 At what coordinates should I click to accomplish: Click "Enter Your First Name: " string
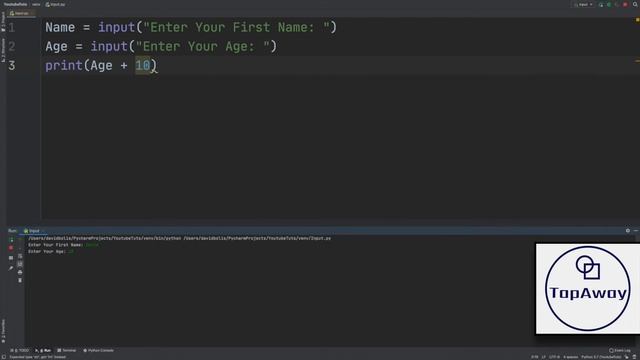236,27
